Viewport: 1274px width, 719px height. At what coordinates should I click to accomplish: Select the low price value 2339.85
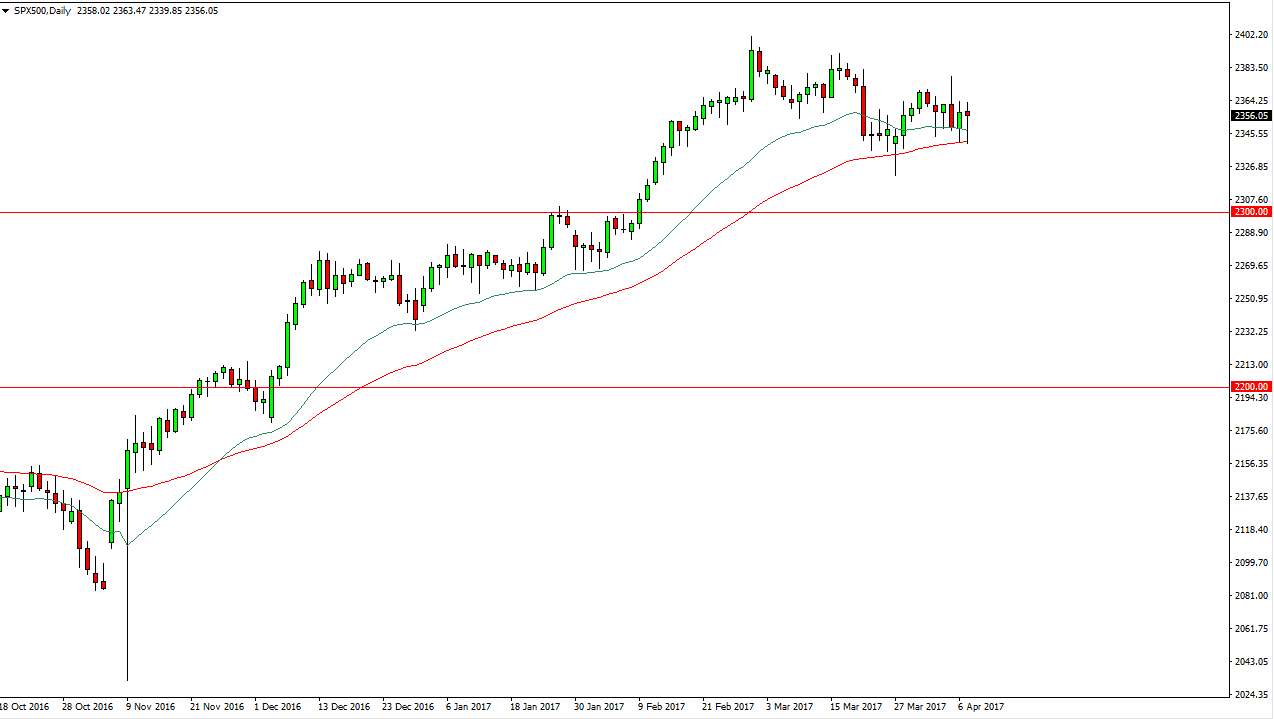[165, 11]
